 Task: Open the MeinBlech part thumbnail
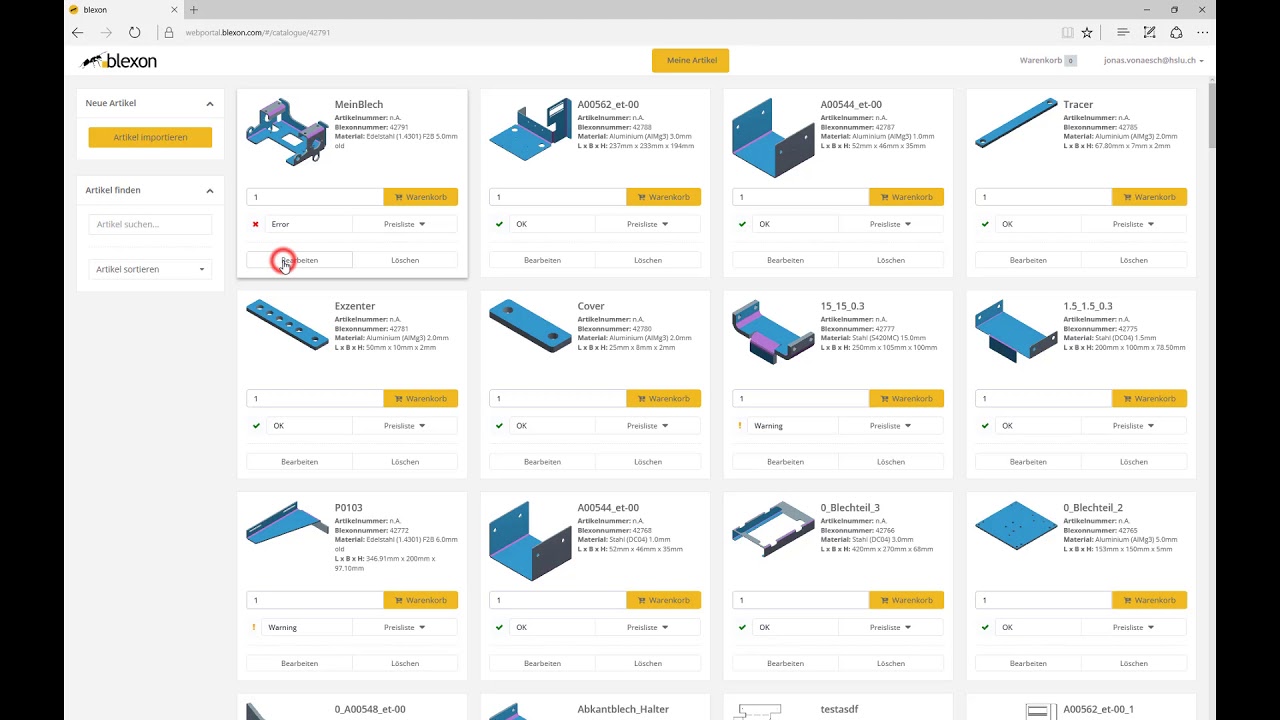(287, 132)
